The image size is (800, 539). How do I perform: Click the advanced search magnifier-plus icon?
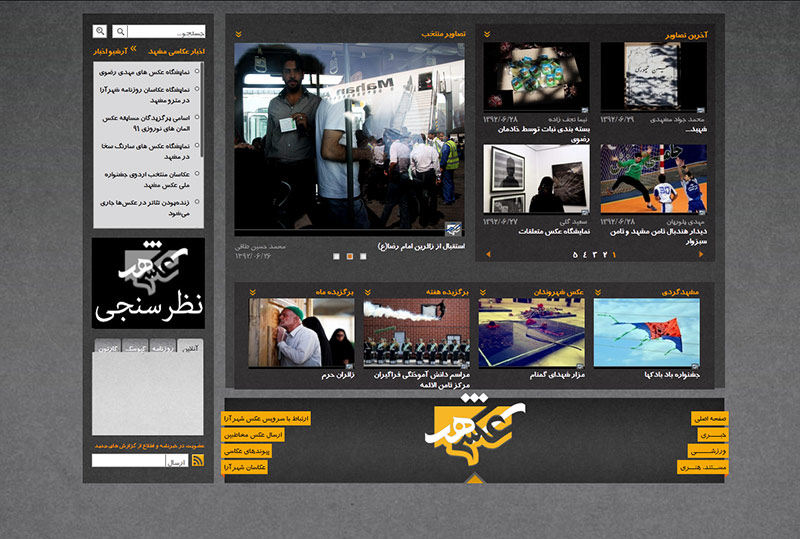pyautogui.click(x=100, y=31)
